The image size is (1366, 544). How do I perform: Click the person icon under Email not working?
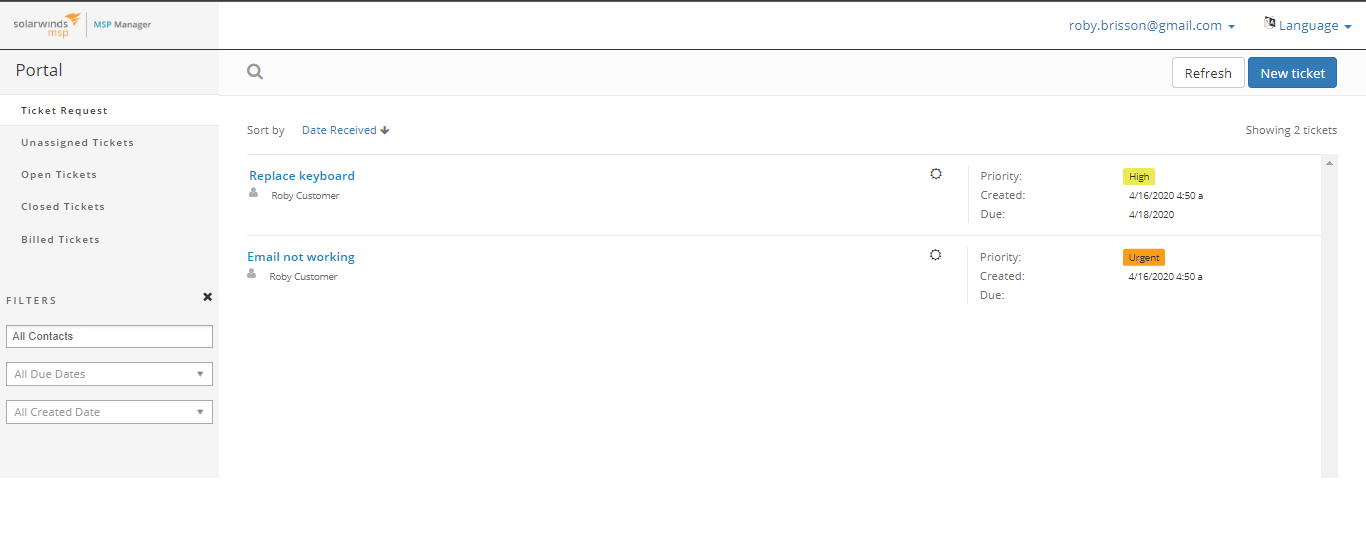tap(252, 274)
